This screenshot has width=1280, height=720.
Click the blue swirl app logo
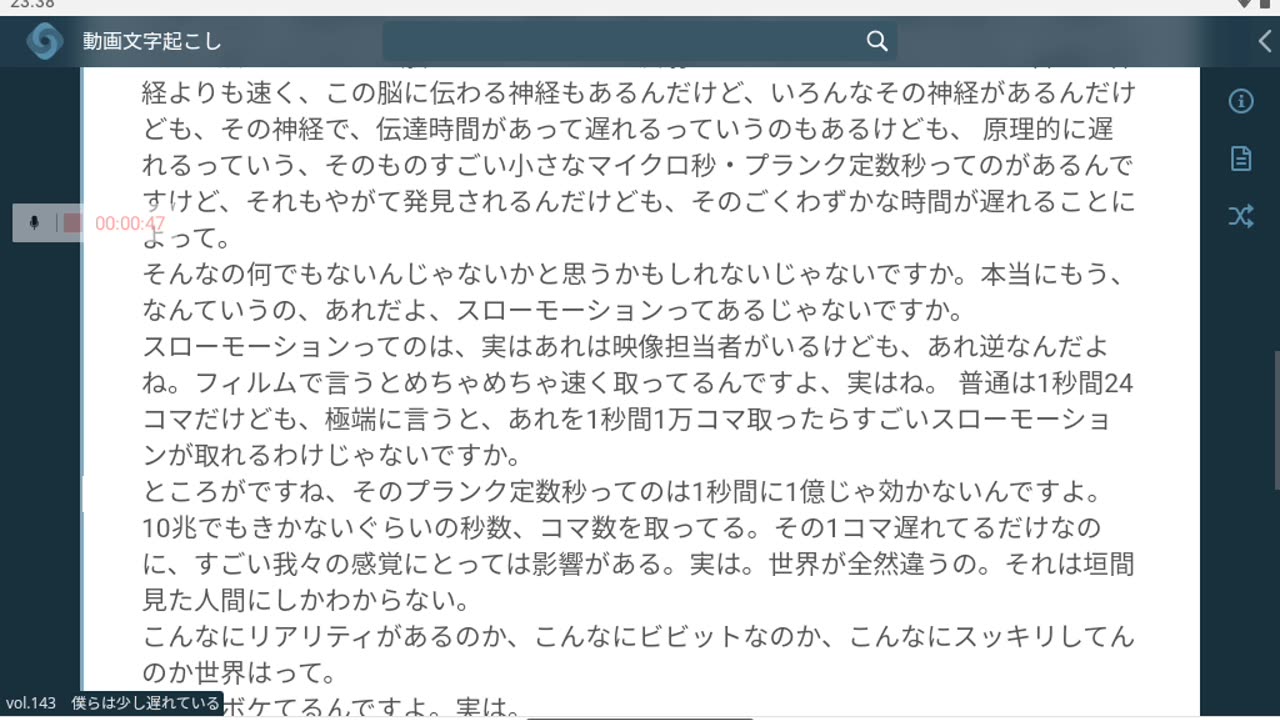click(45, 41)
